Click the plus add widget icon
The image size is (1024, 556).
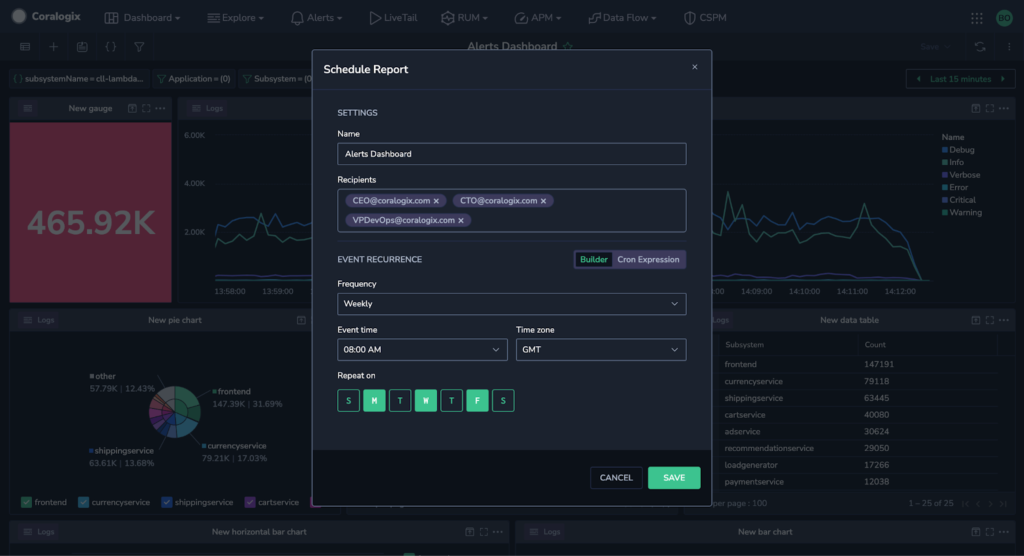[x=54, y=47]
